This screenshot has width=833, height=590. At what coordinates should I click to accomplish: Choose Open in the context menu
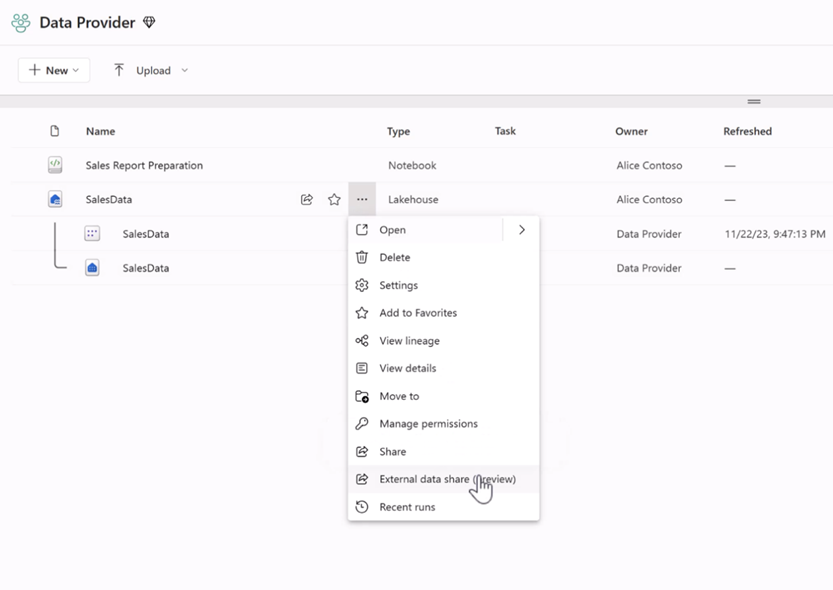click(x=393, y=230)
